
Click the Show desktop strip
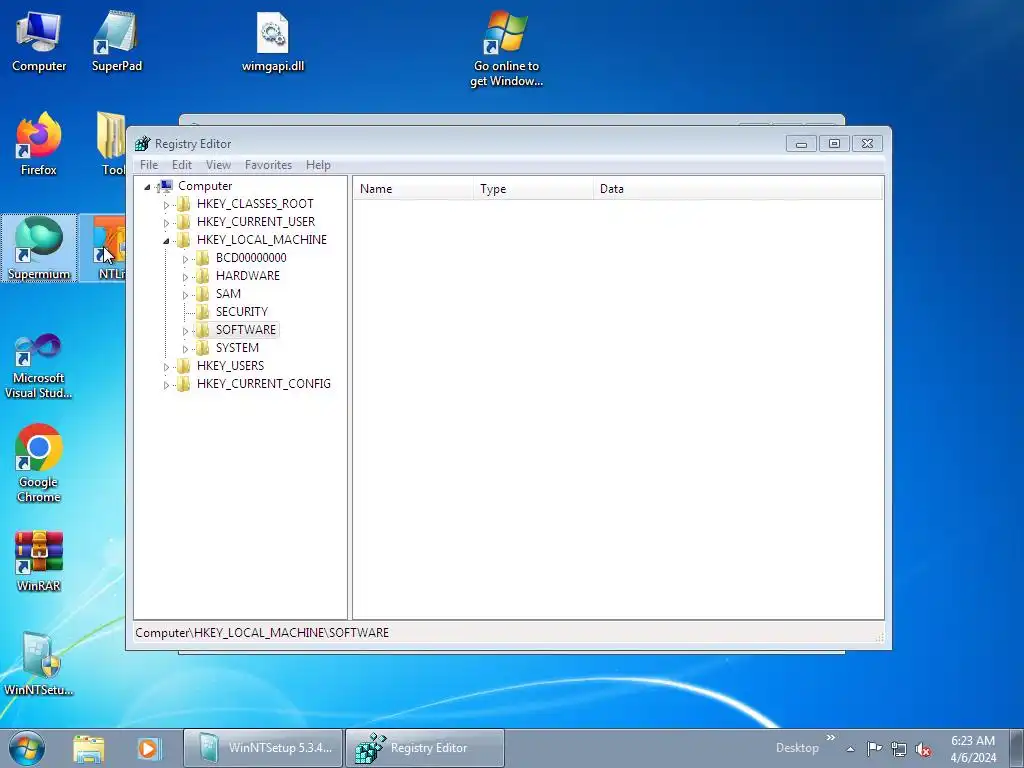tap(1017, 748)
